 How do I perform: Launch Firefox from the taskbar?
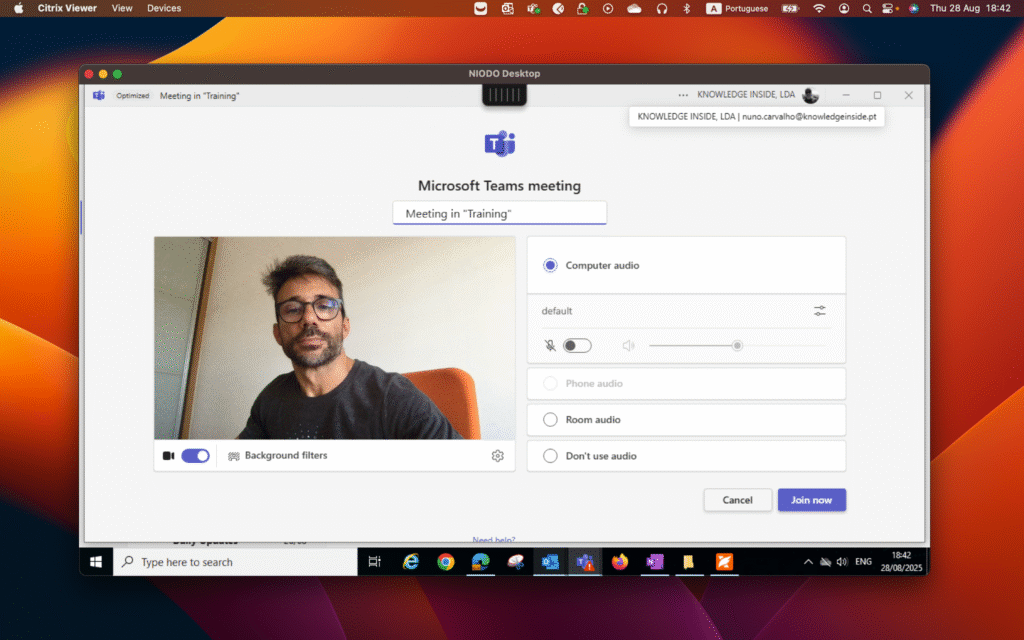620,562
